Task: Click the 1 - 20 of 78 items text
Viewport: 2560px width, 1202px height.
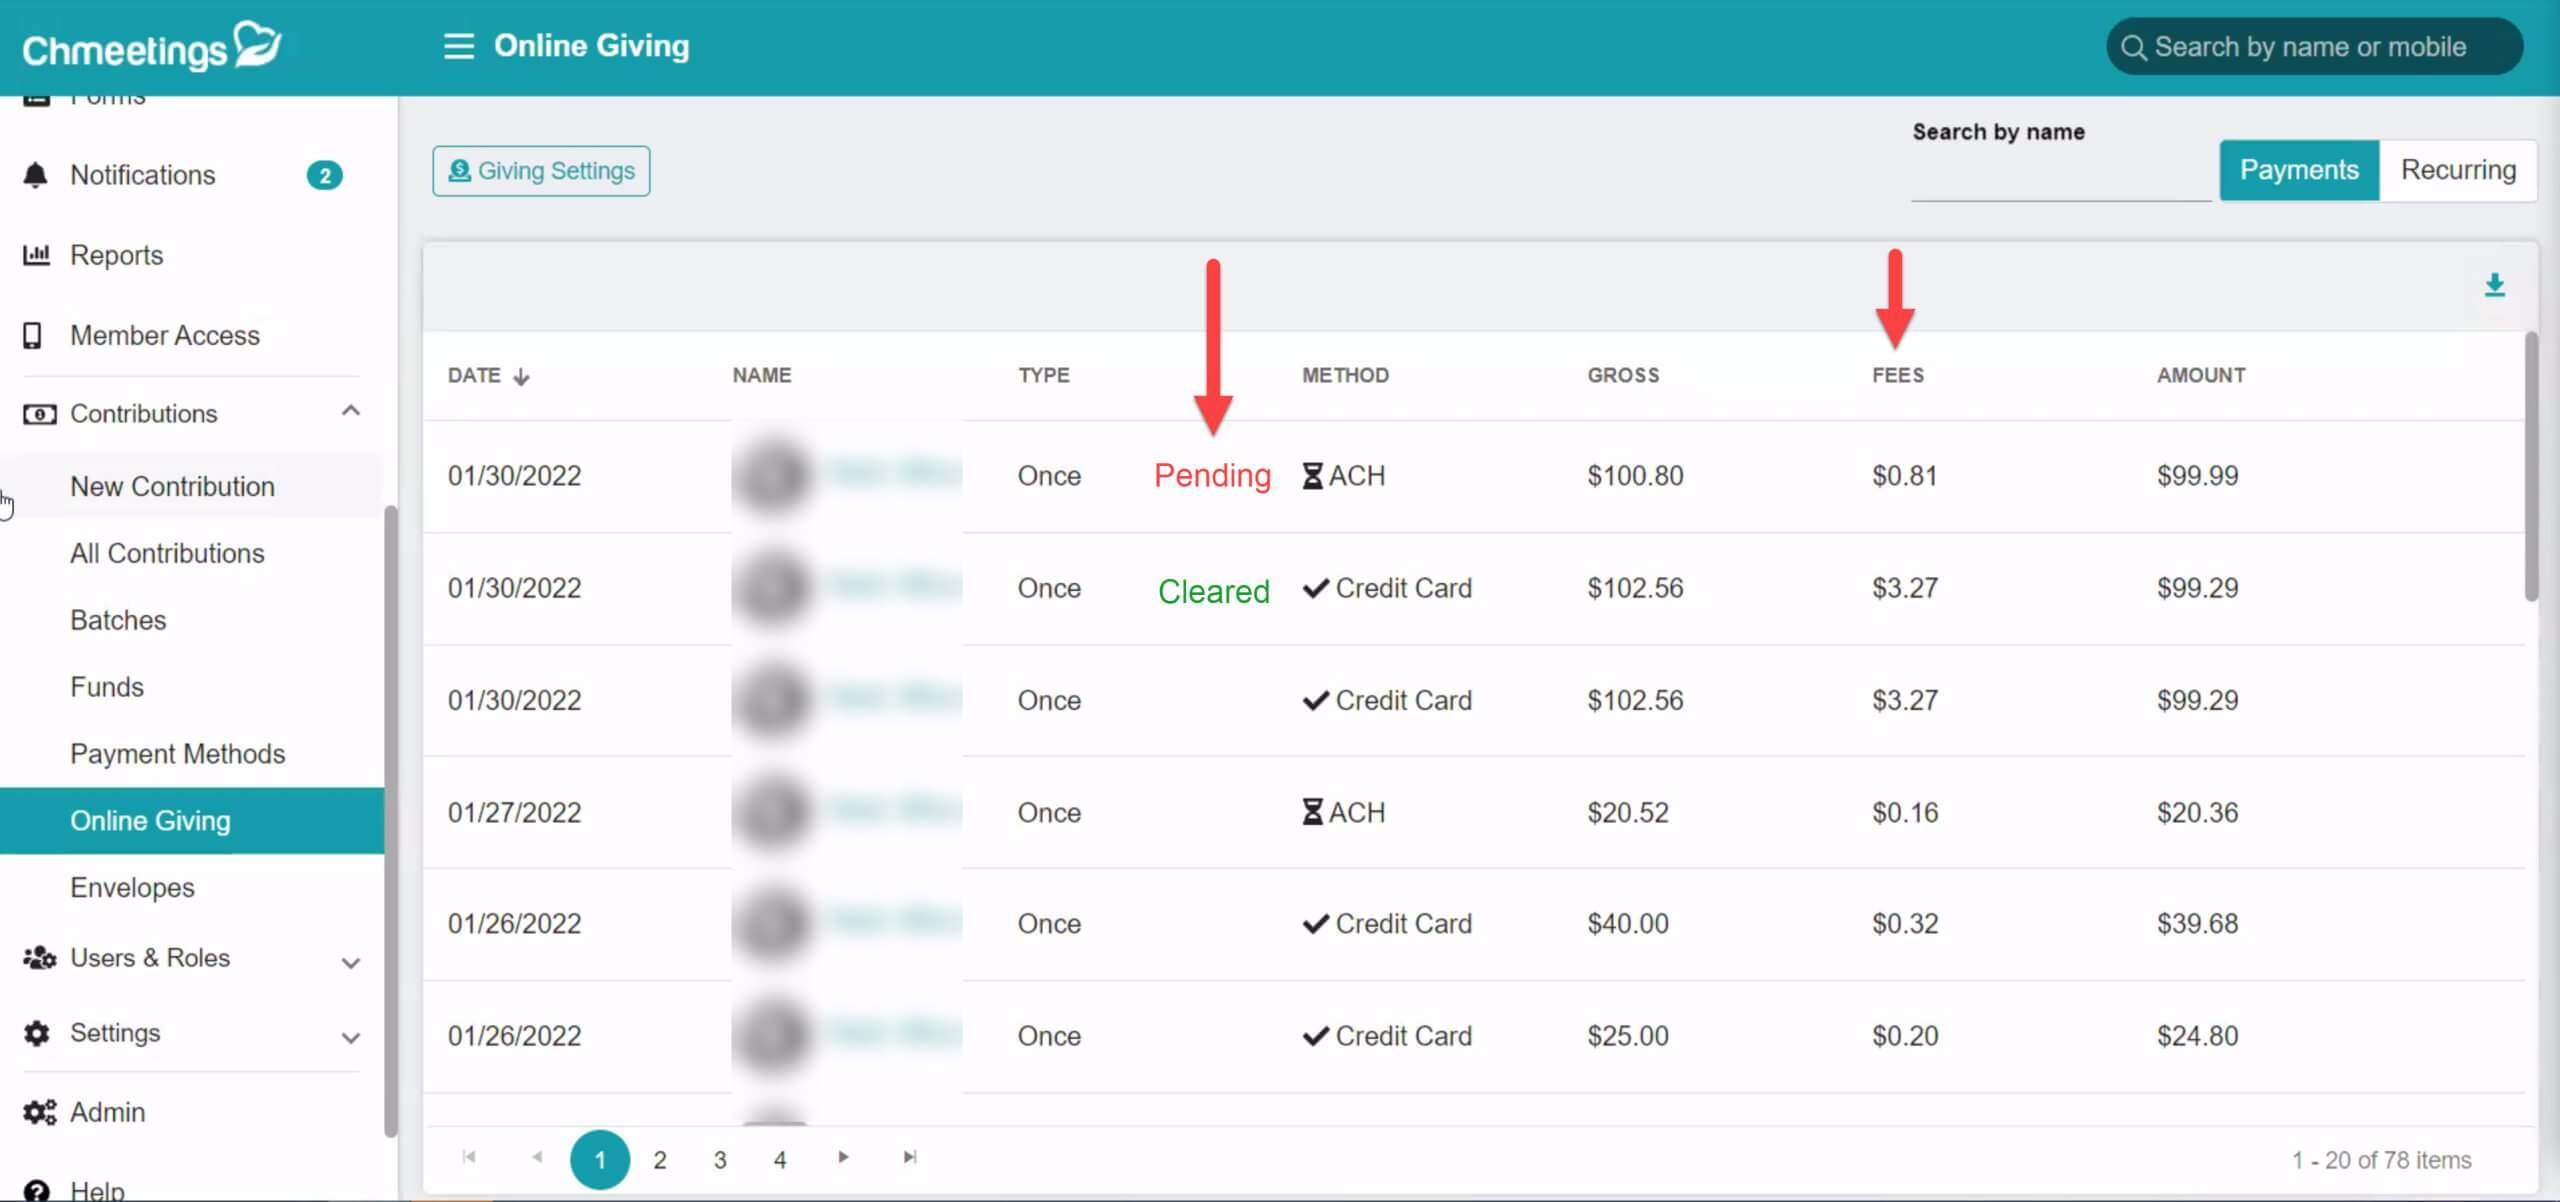Action: click(x=2381, y=1160)
